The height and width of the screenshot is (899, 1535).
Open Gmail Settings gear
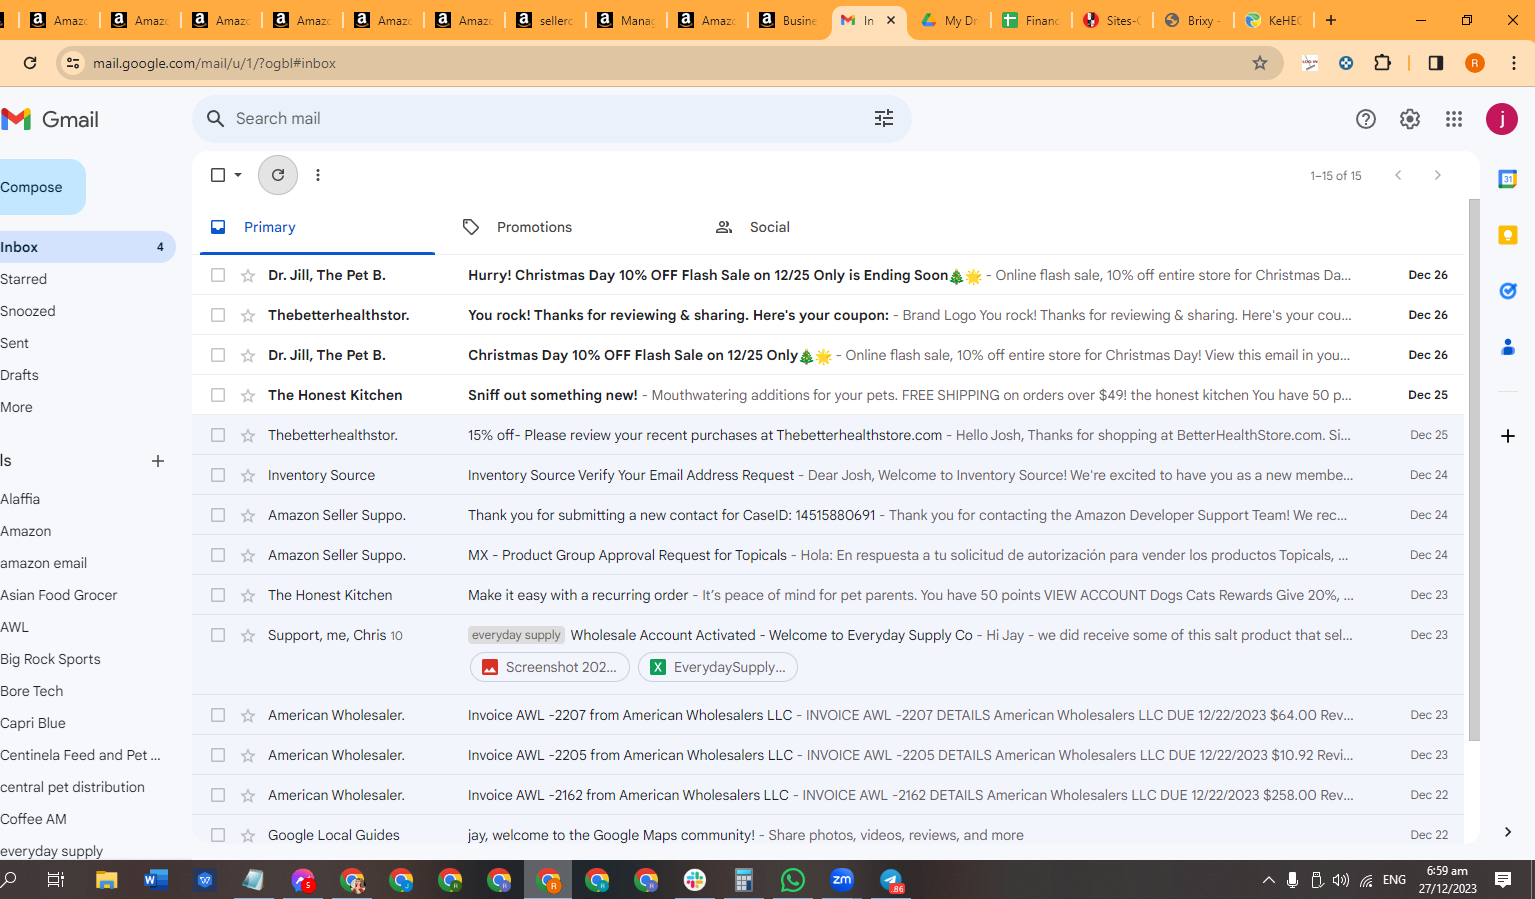[x=1410, y=119]
